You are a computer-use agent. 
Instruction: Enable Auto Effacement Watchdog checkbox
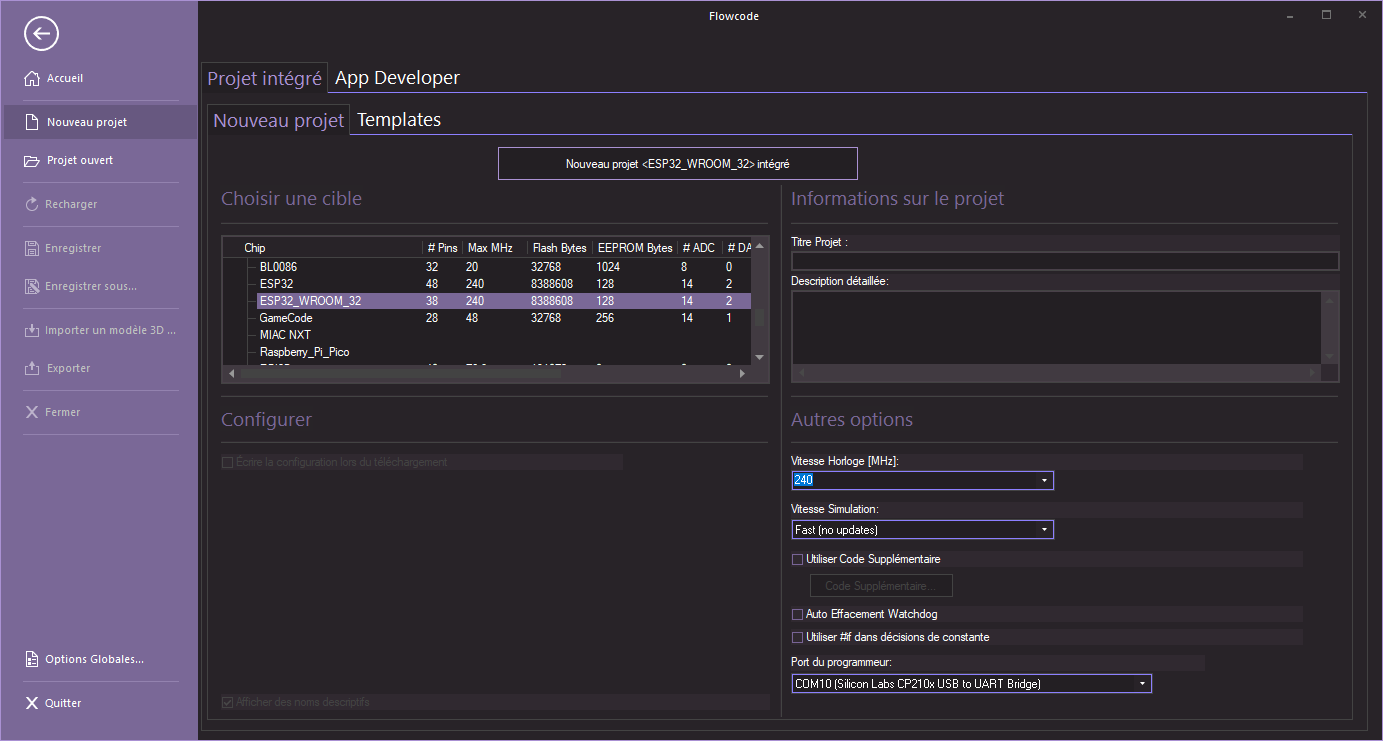point(797,614)
